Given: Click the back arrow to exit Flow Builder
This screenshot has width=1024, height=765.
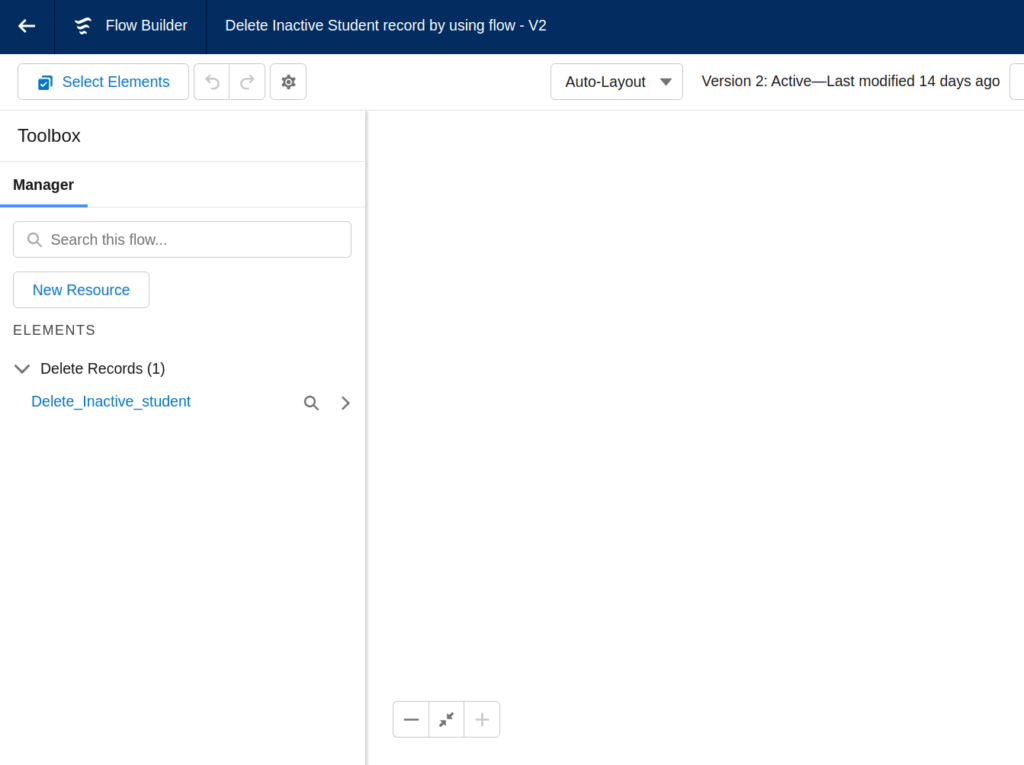Looking at the screenshot, I should (x=27, y=26).
